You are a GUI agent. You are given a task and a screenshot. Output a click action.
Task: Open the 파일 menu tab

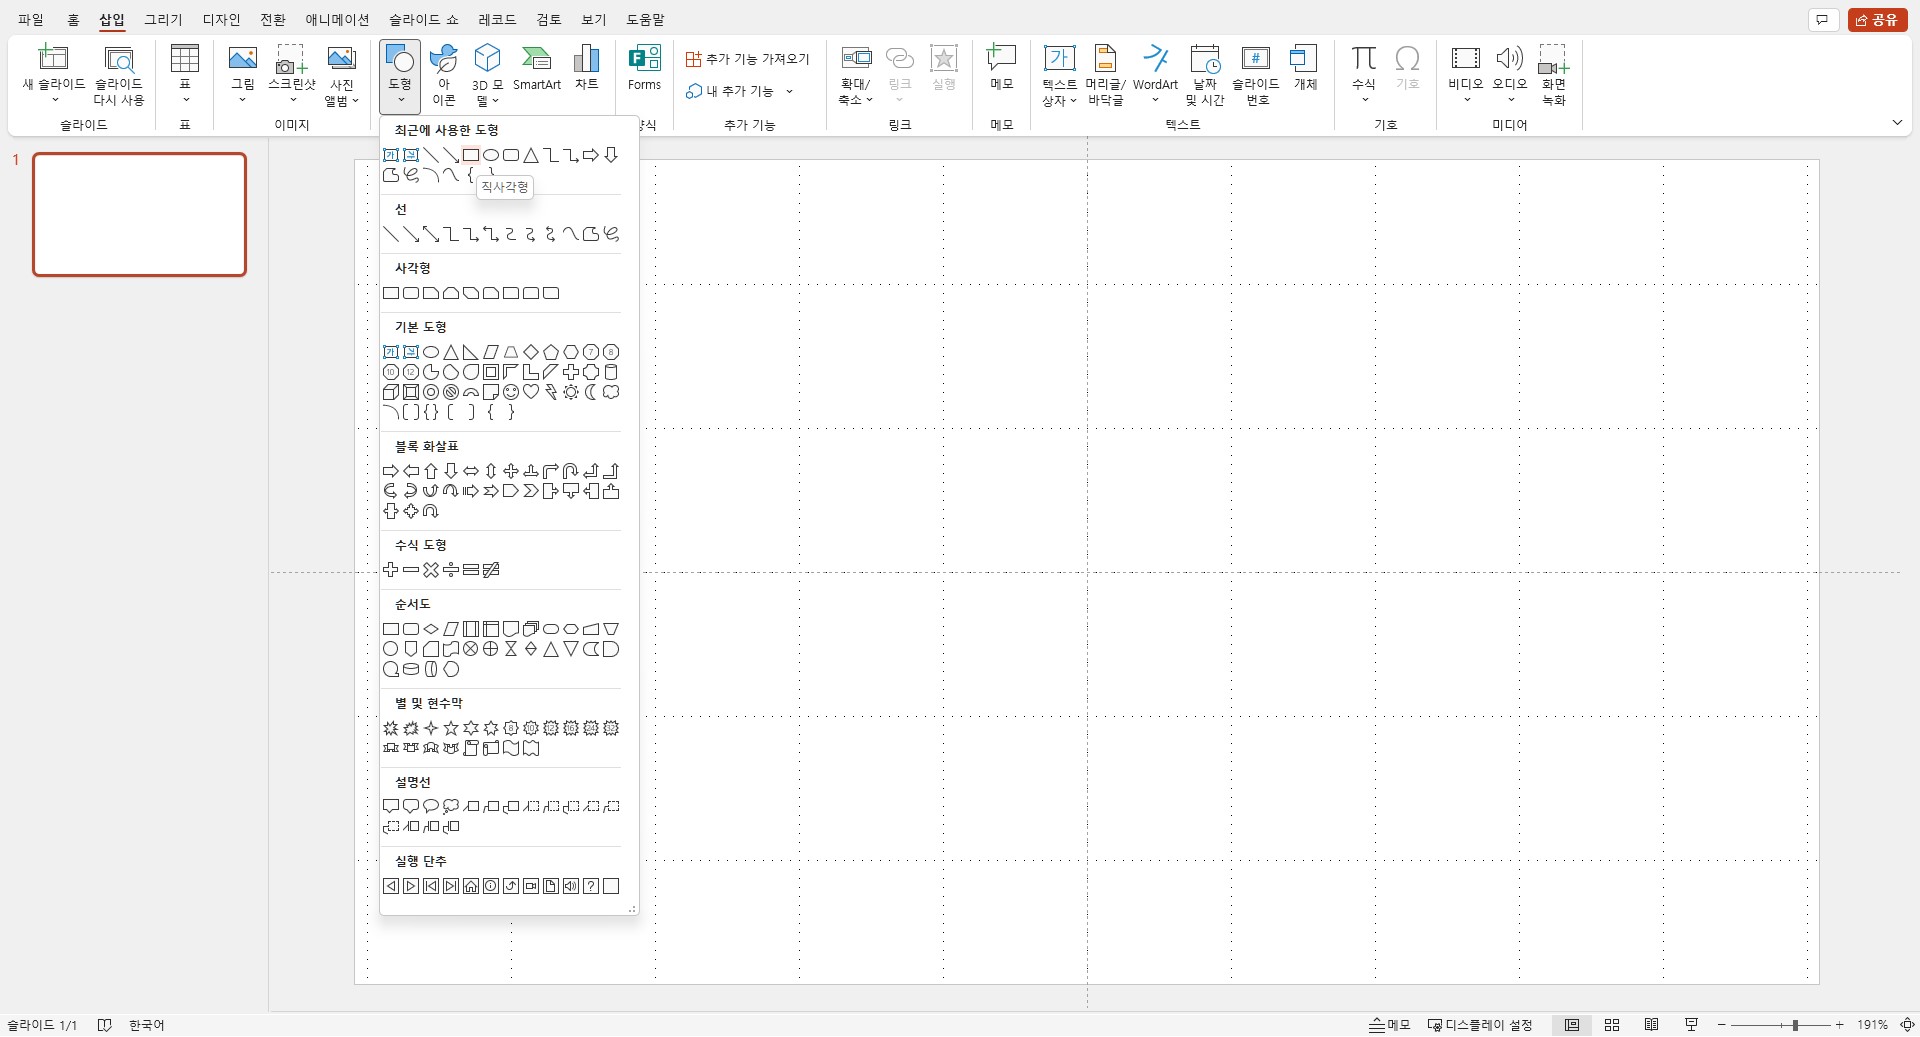[31, 19]
